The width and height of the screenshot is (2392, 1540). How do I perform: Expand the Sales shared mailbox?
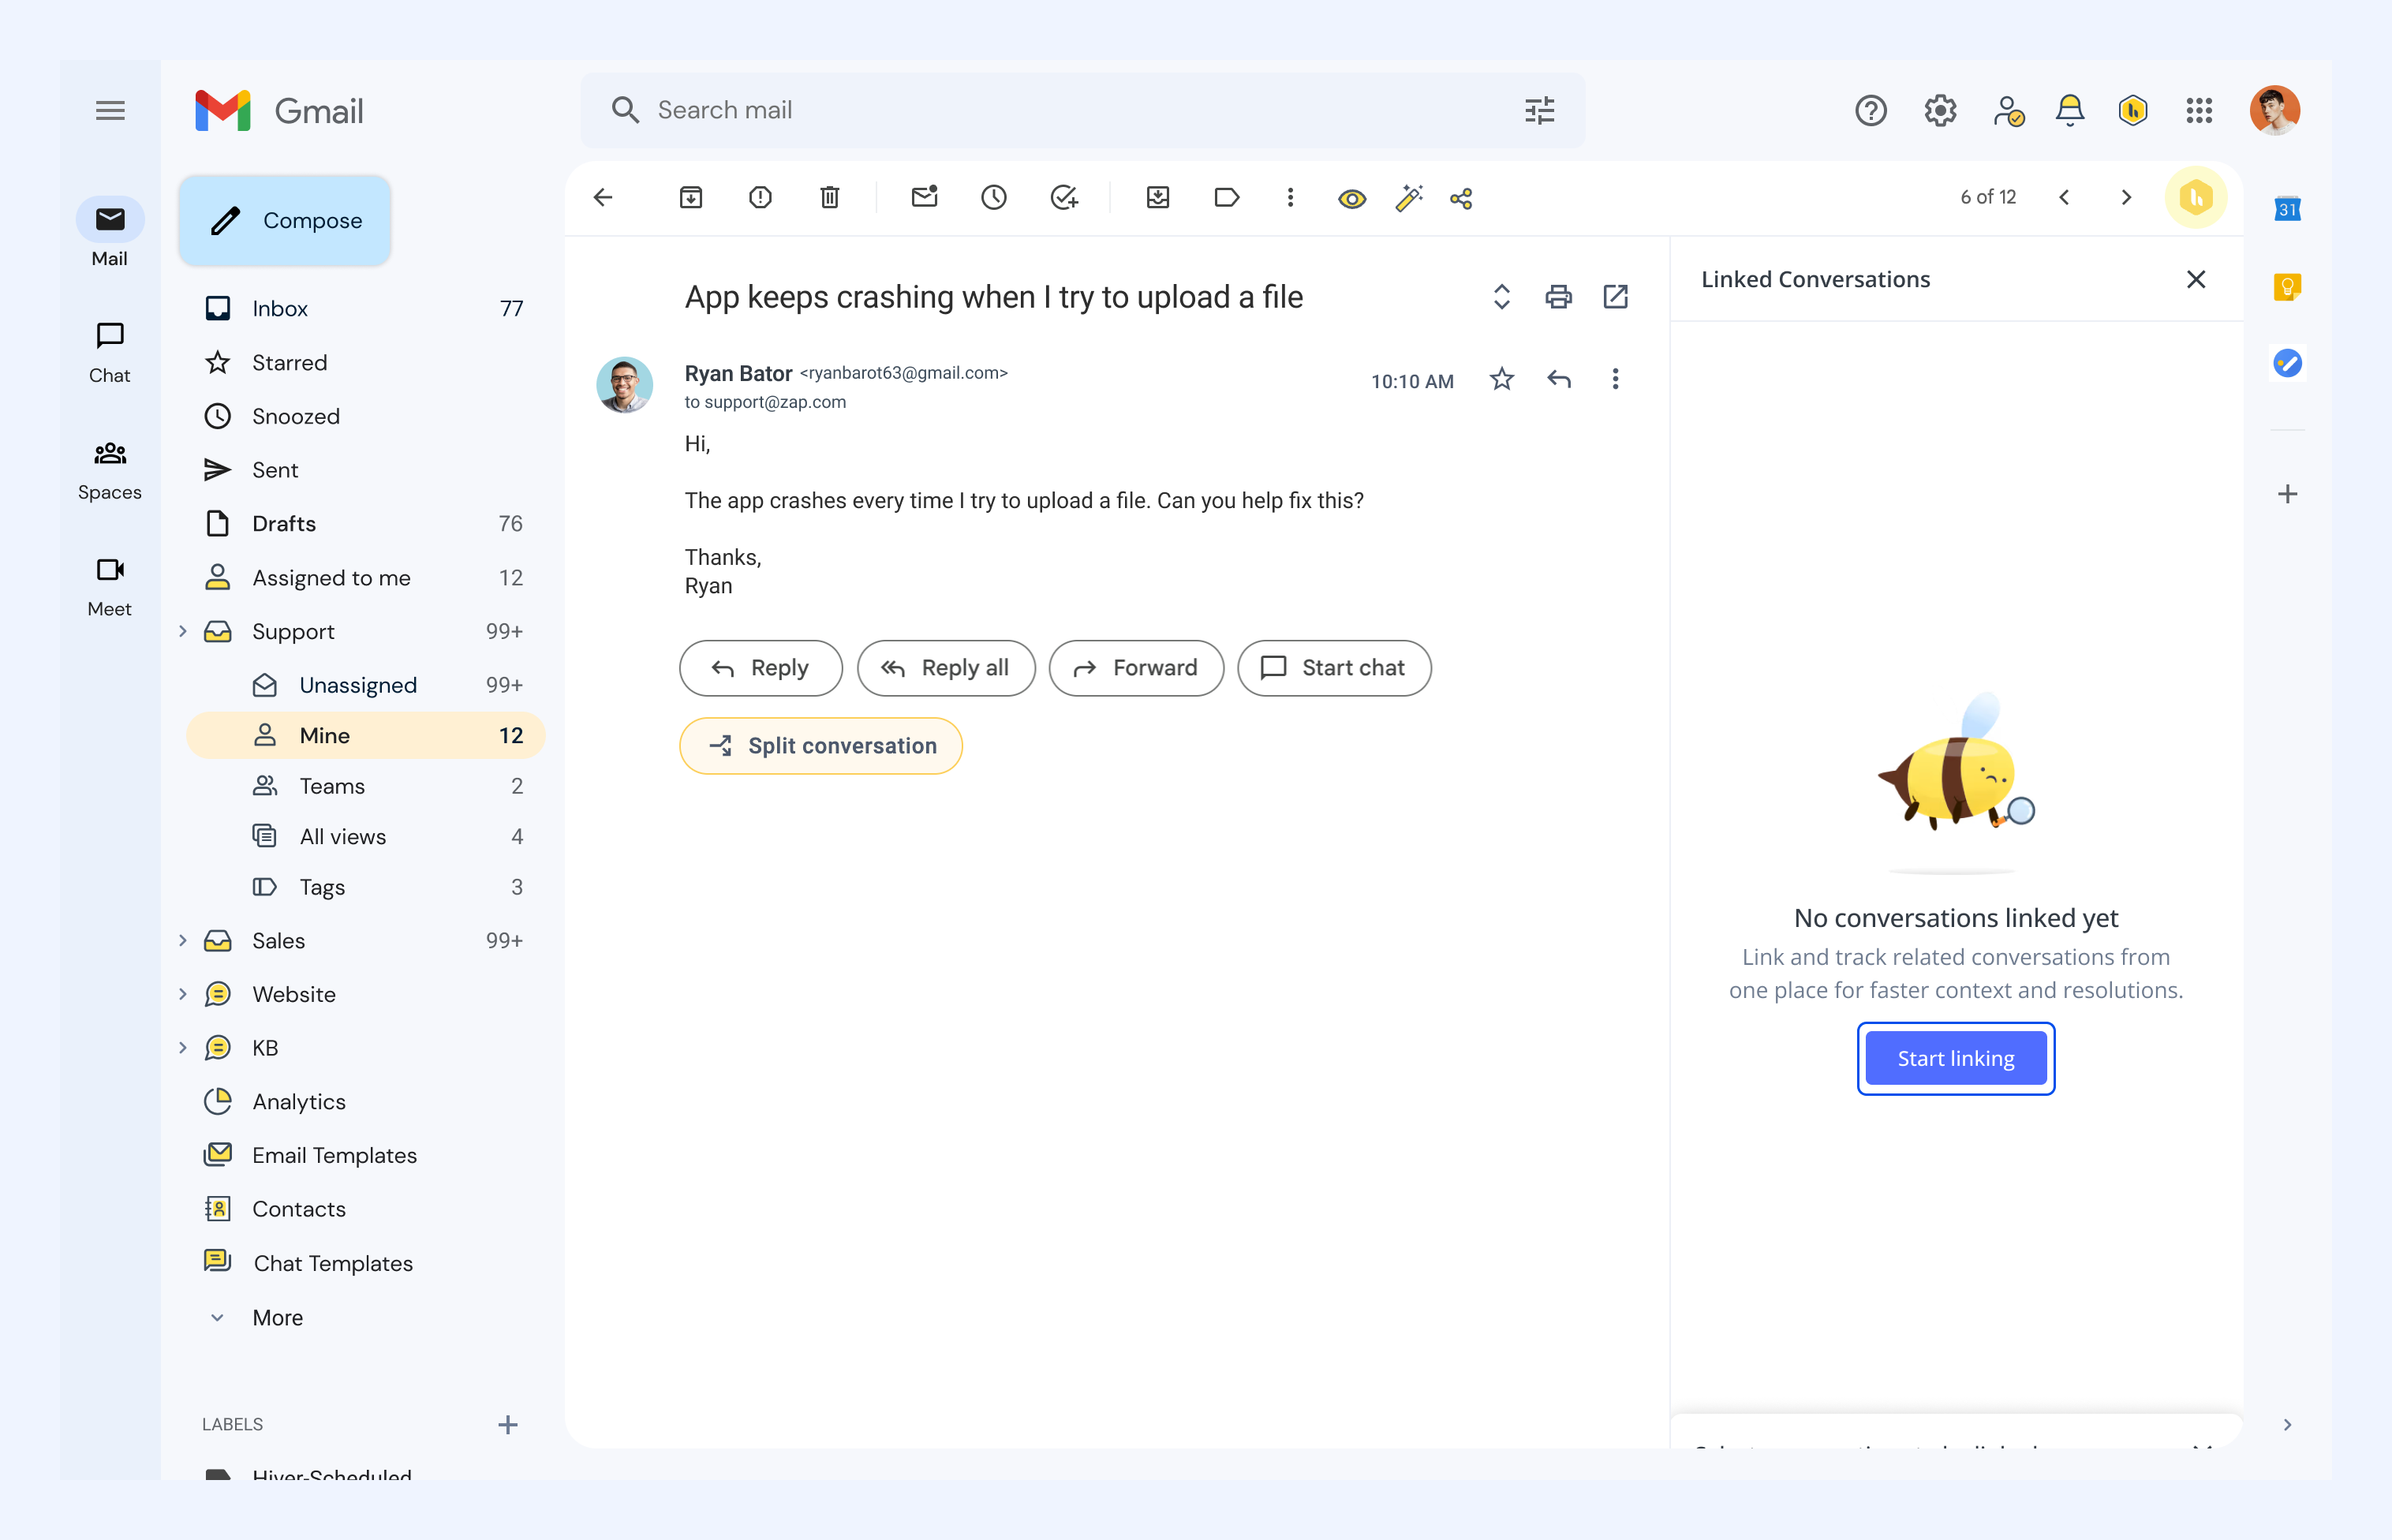pos(183,940)
